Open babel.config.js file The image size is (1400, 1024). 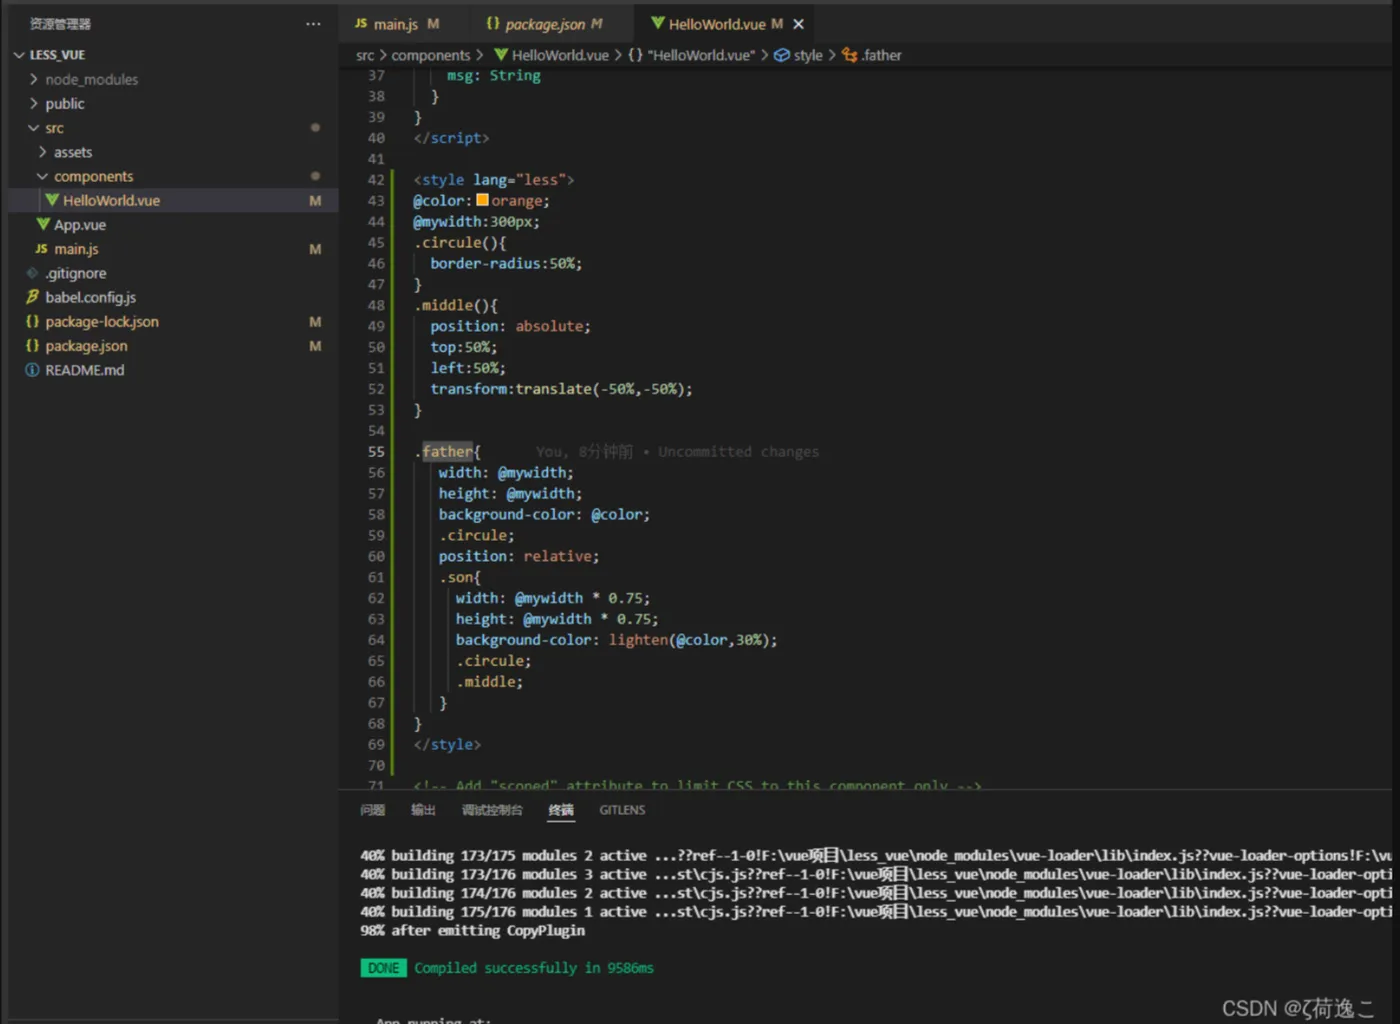(x=90, y=297)
